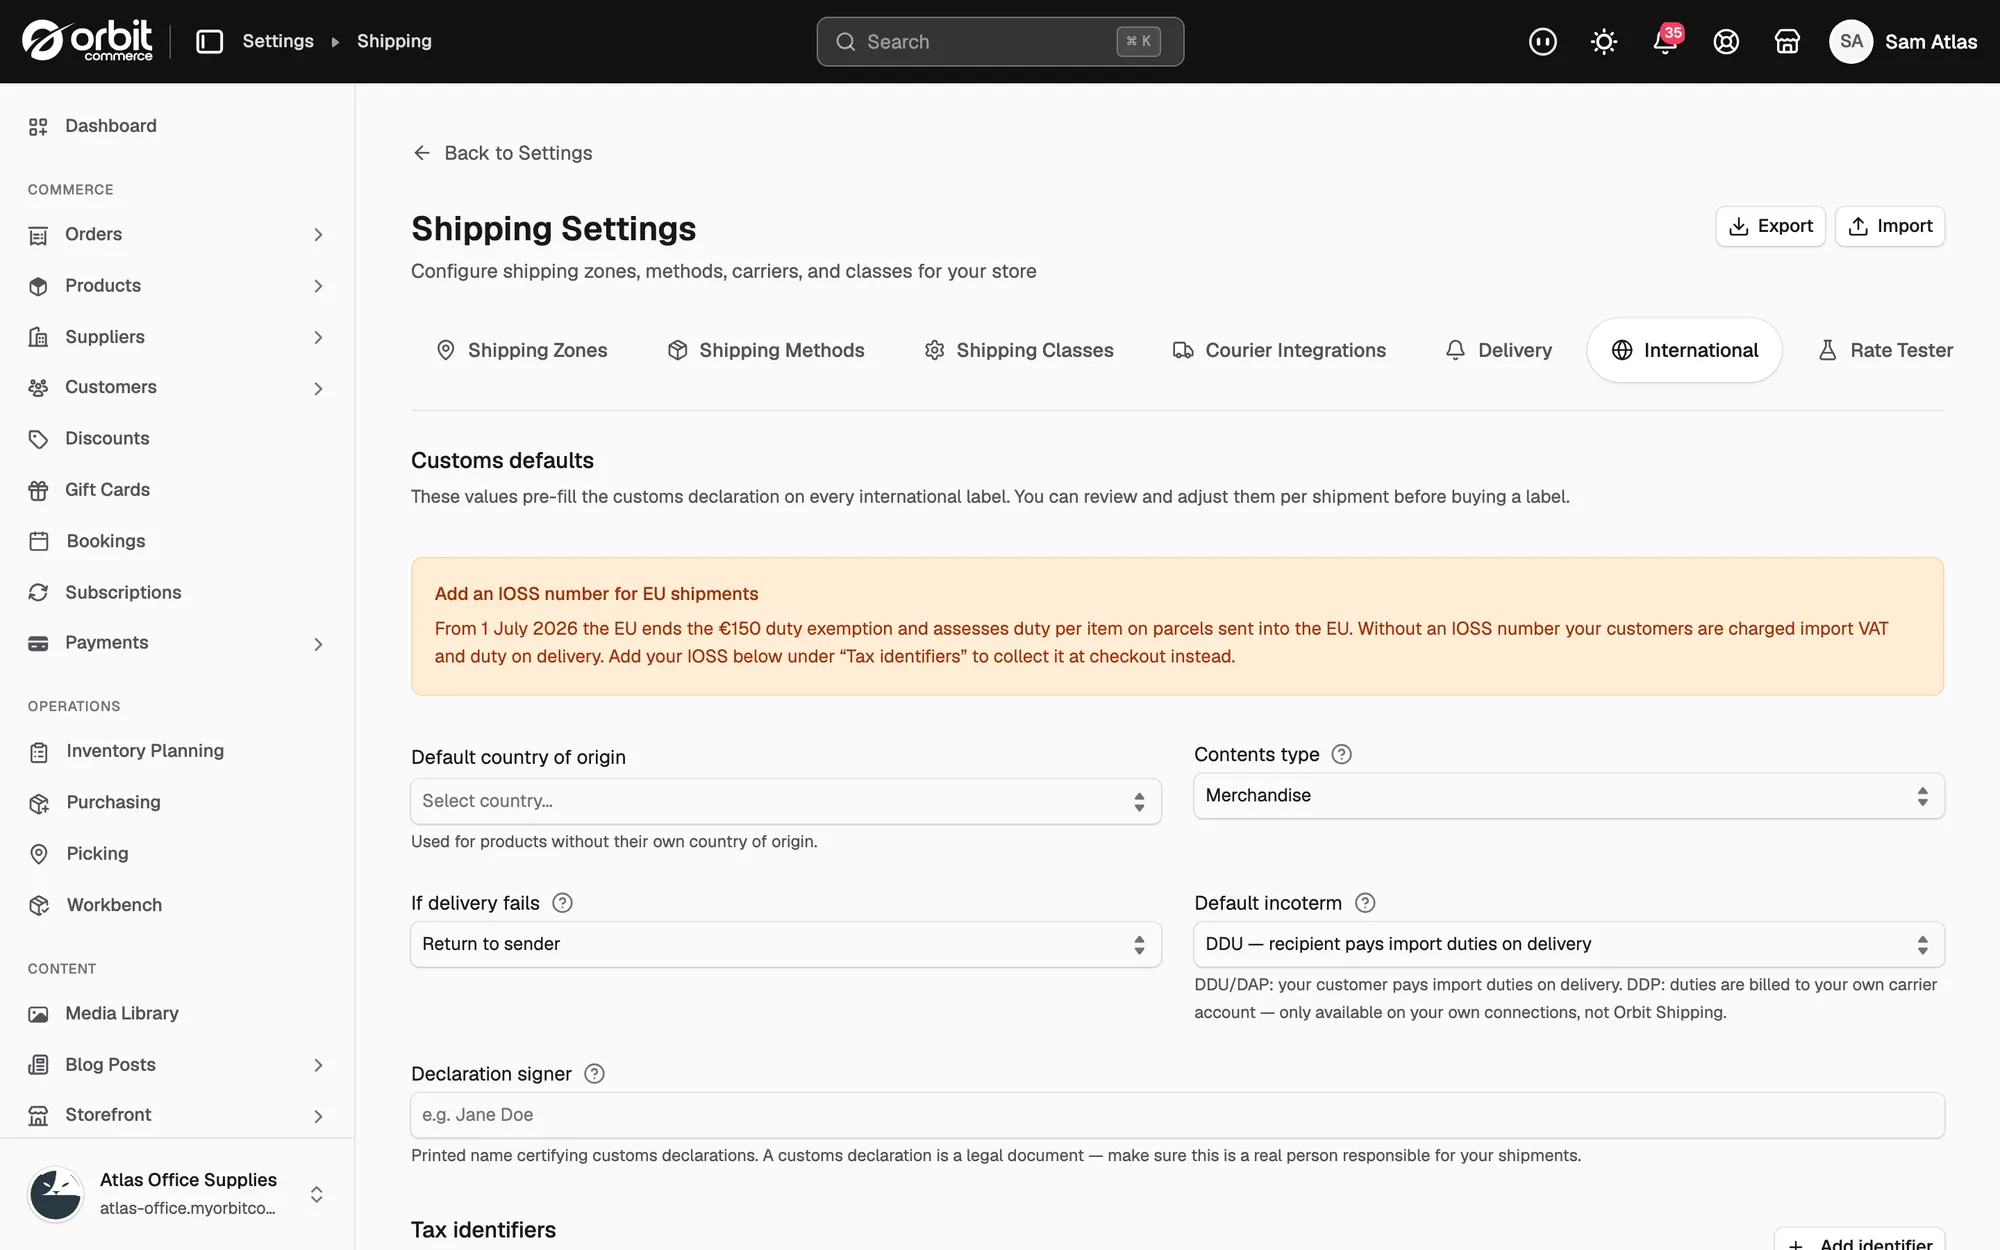Image resolution: width=2000 pixels, height=1250 pixels.
Task: Expand the Blog Posts submenu chevron
Action: coord(318,1066)
